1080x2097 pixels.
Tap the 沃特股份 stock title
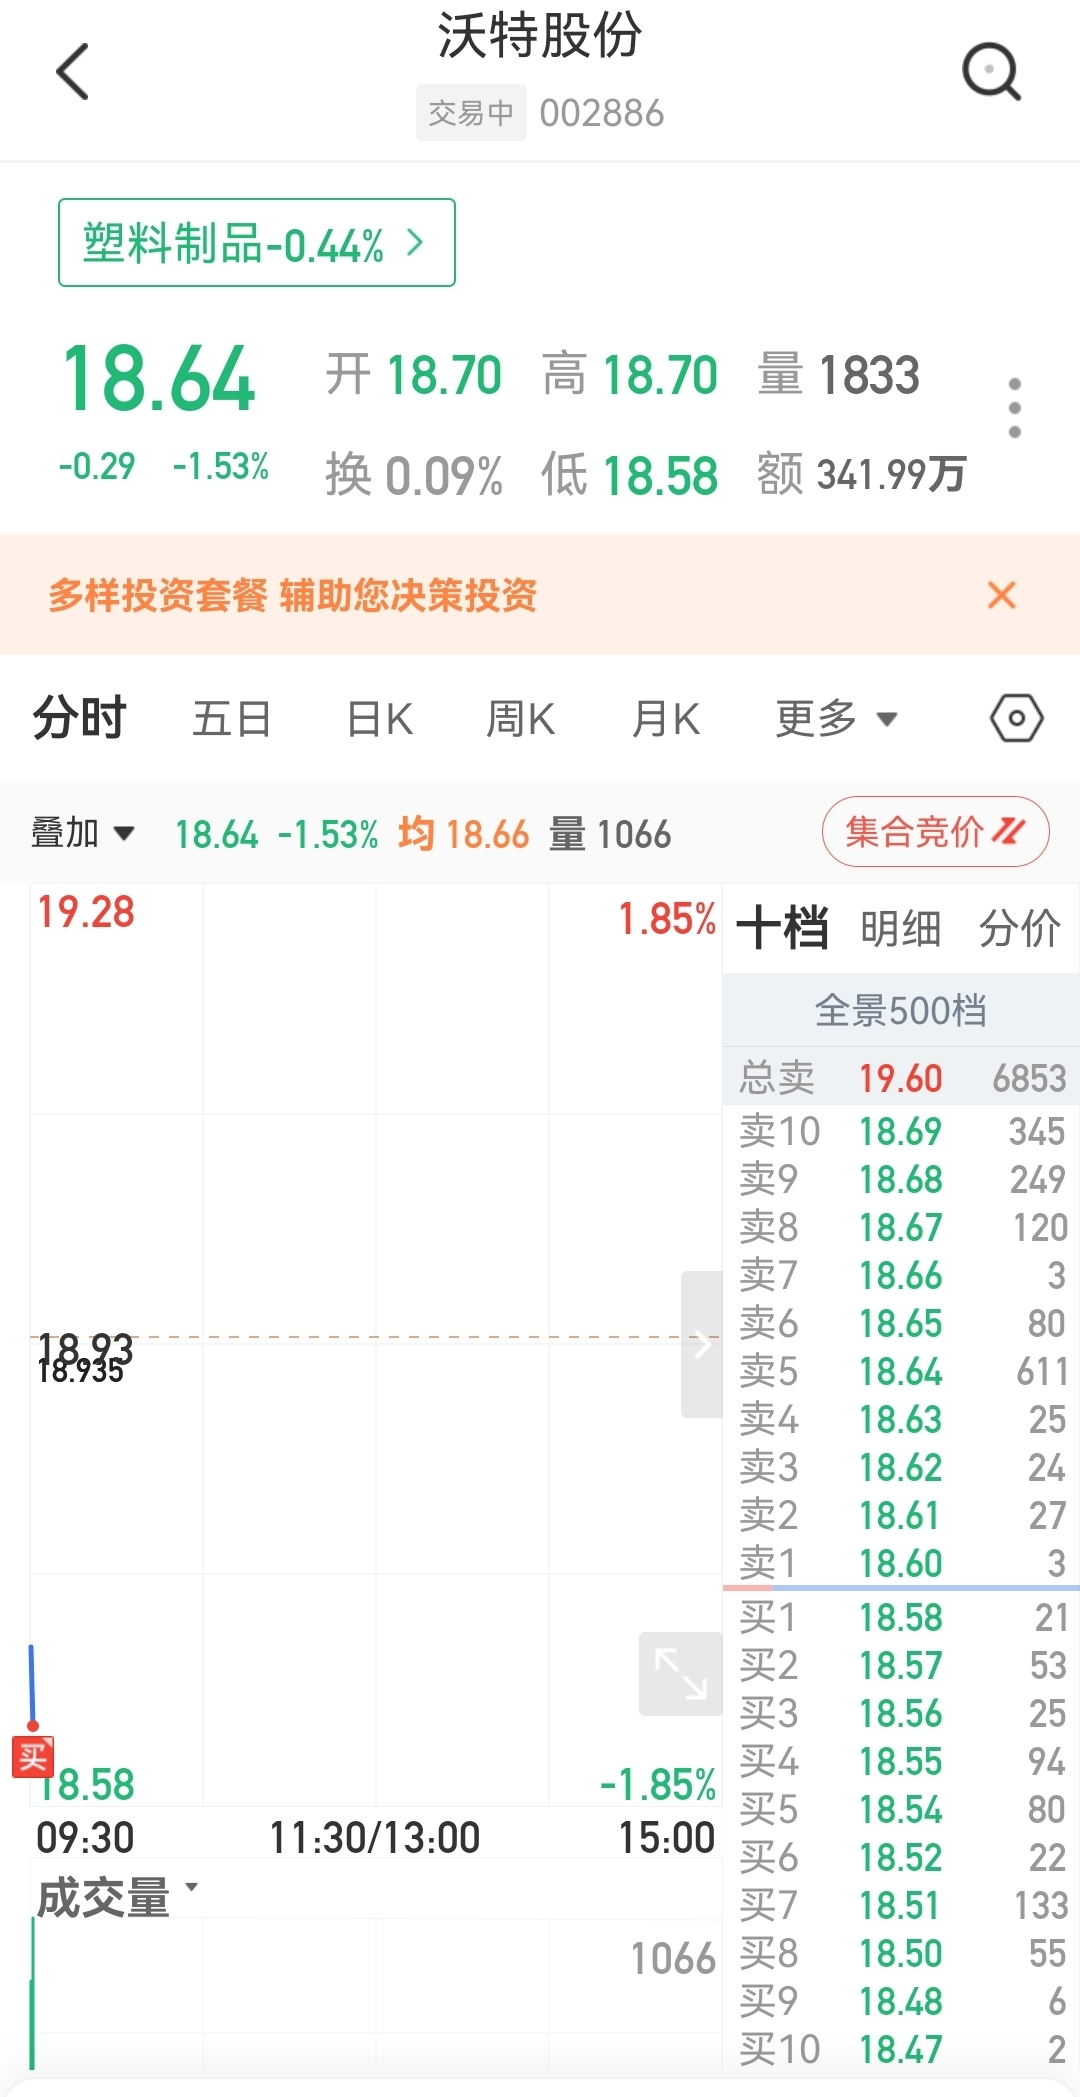tap(540, 37)
